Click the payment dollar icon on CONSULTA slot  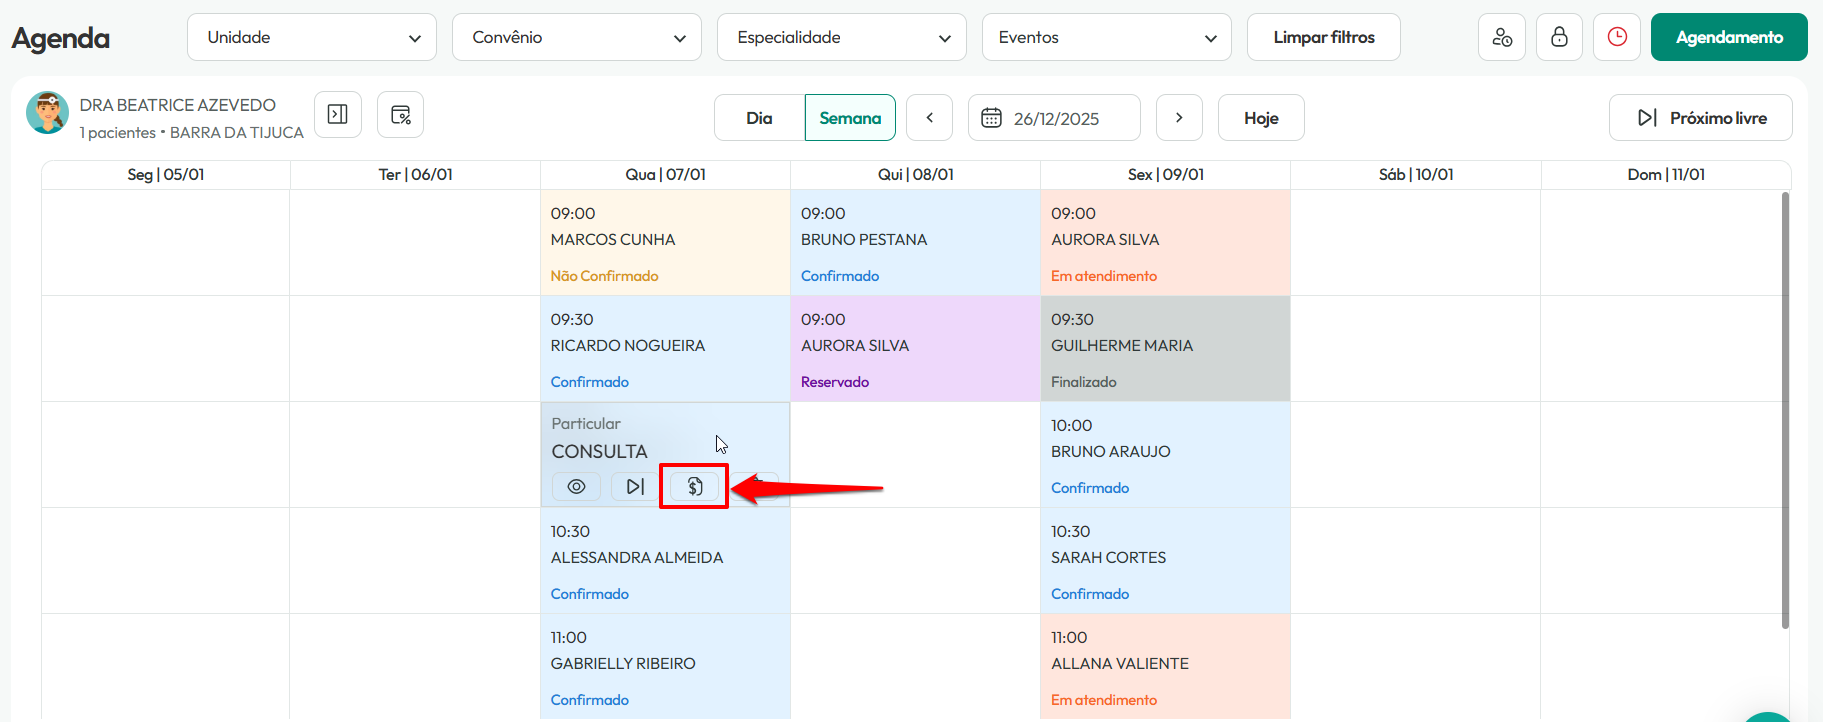[695, 486]
